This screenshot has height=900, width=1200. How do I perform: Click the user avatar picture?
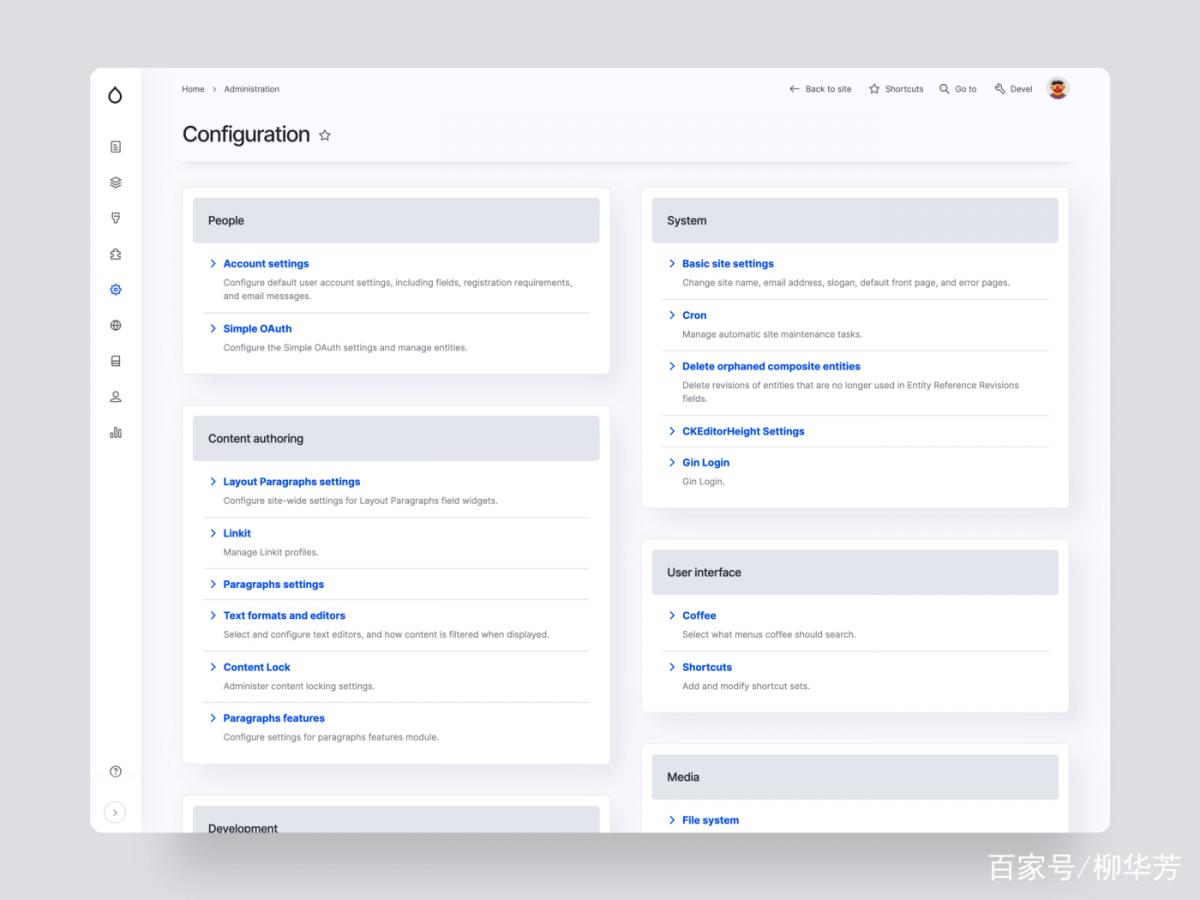point(1057,89)
